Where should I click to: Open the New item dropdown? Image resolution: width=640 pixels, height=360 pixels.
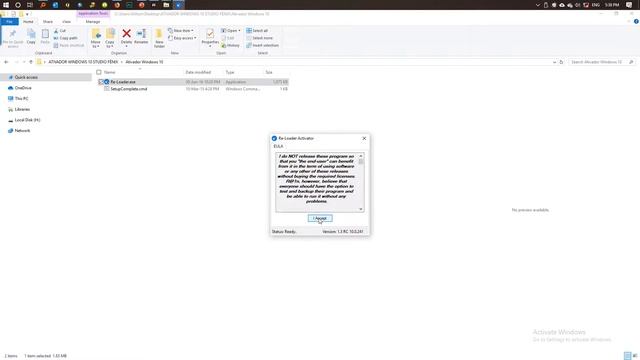(181, 31)
